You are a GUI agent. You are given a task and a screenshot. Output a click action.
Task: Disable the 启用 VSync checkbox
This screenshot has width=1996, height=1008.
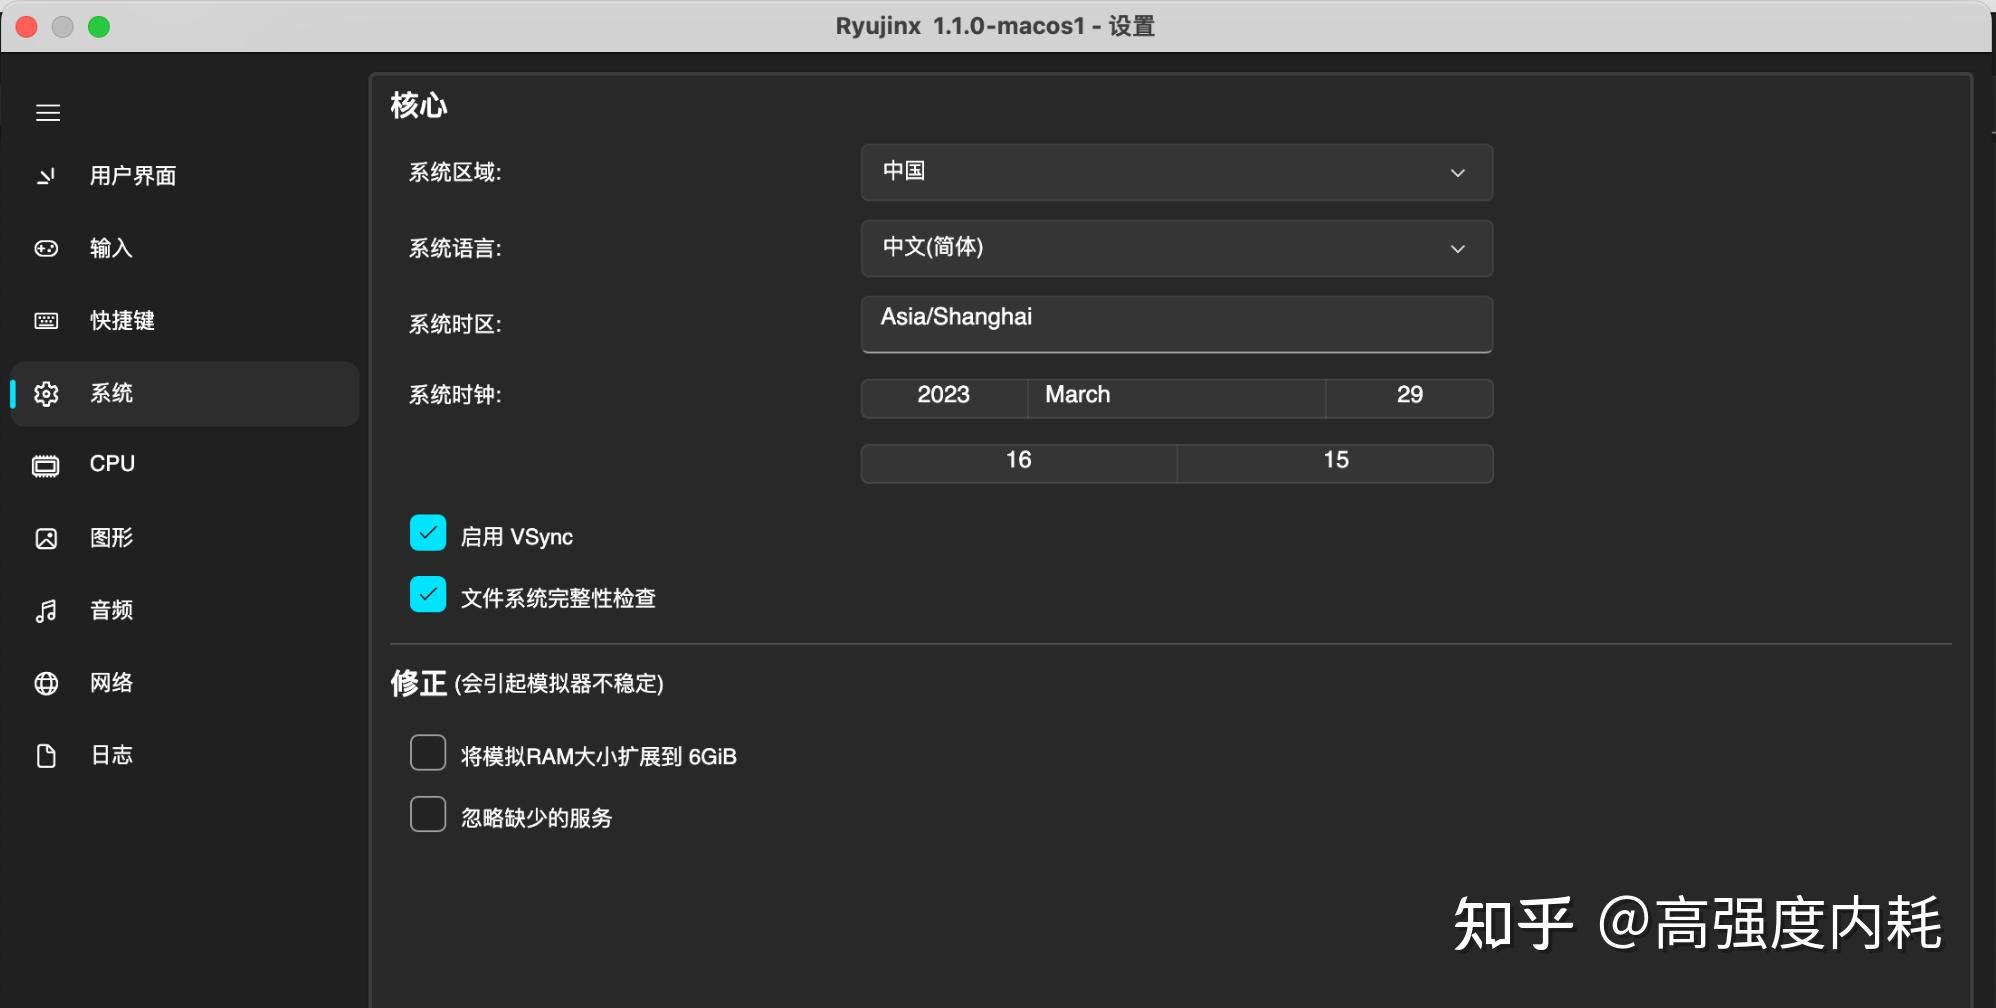[428, 533]
